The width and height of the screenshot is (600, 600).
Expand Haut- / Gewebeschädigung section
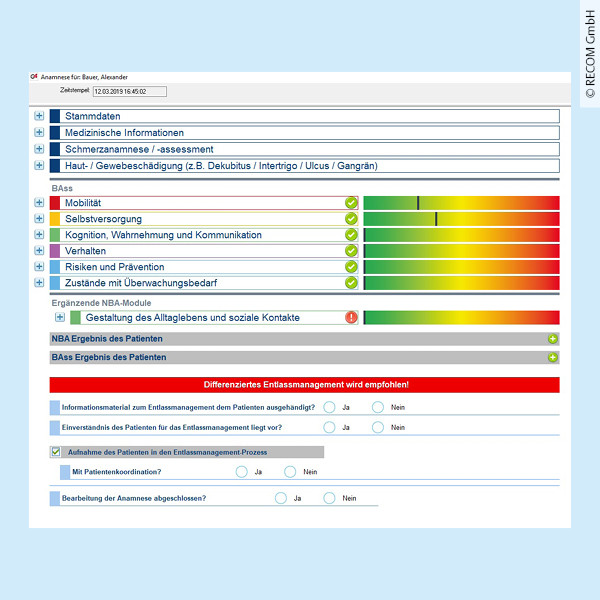tap(39, 165)
